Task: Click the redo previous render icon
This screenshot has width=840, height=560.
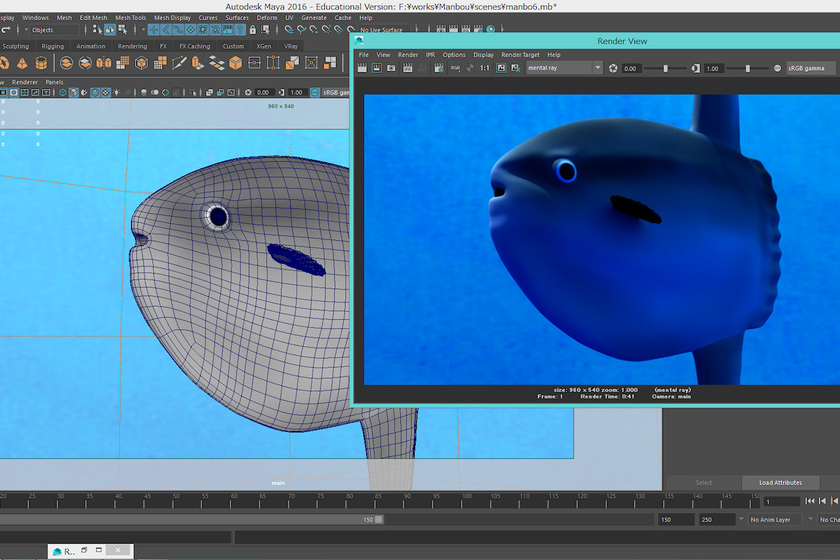Action: pos(362,68)
